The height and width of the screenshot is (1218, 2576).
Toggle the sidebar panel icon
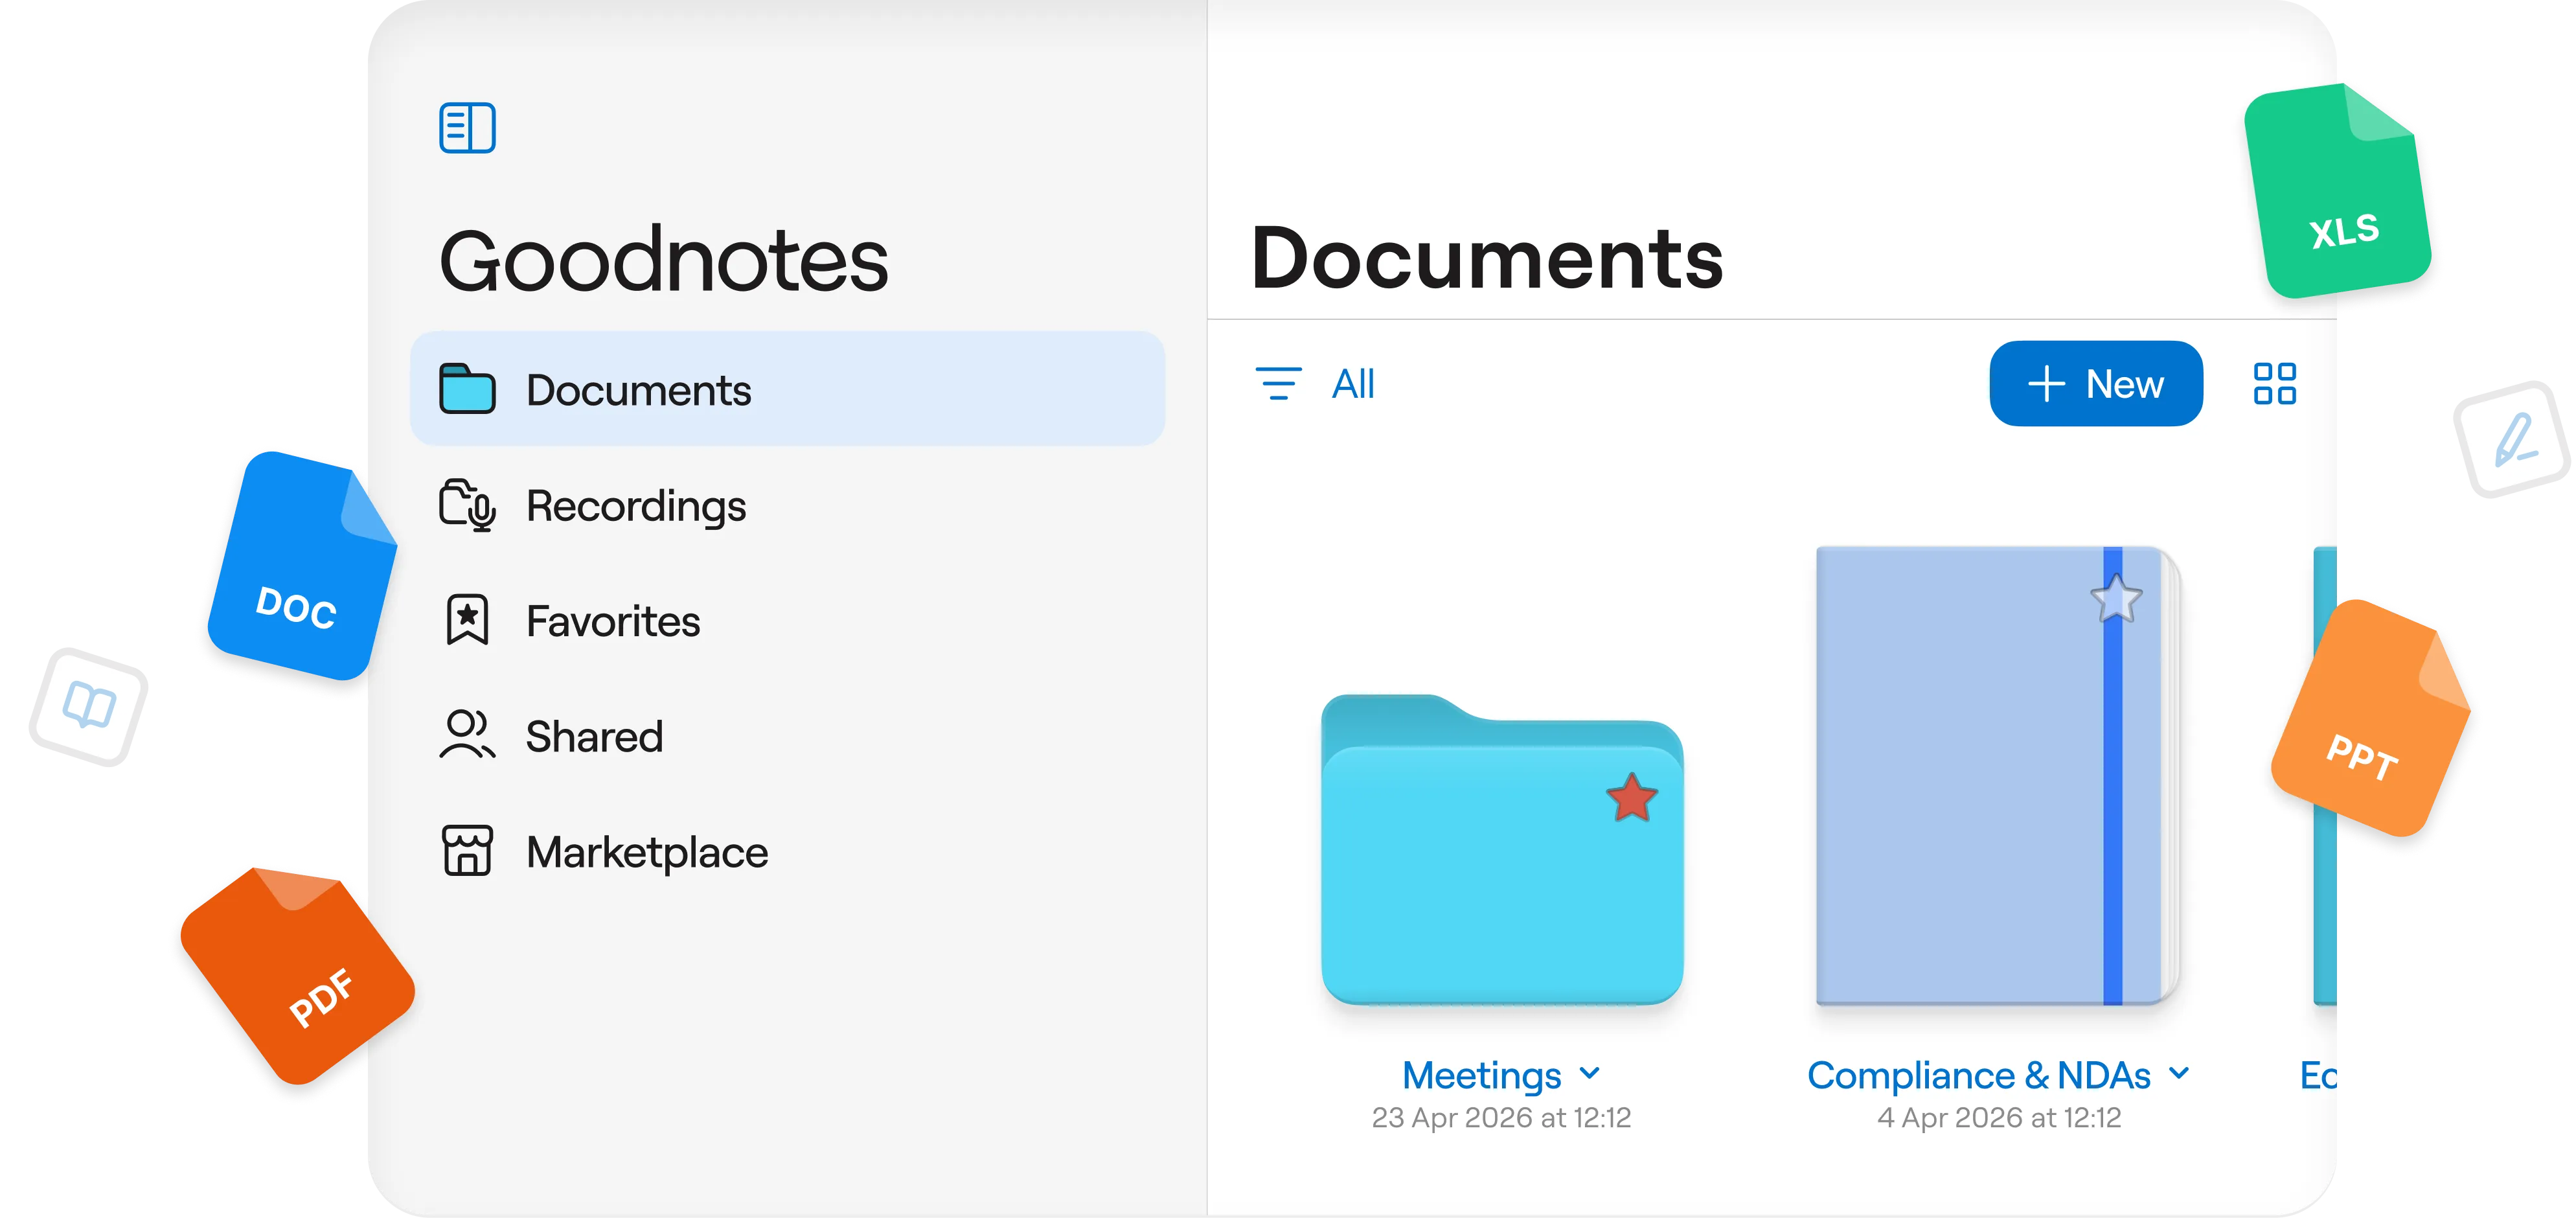click(467, 128)
